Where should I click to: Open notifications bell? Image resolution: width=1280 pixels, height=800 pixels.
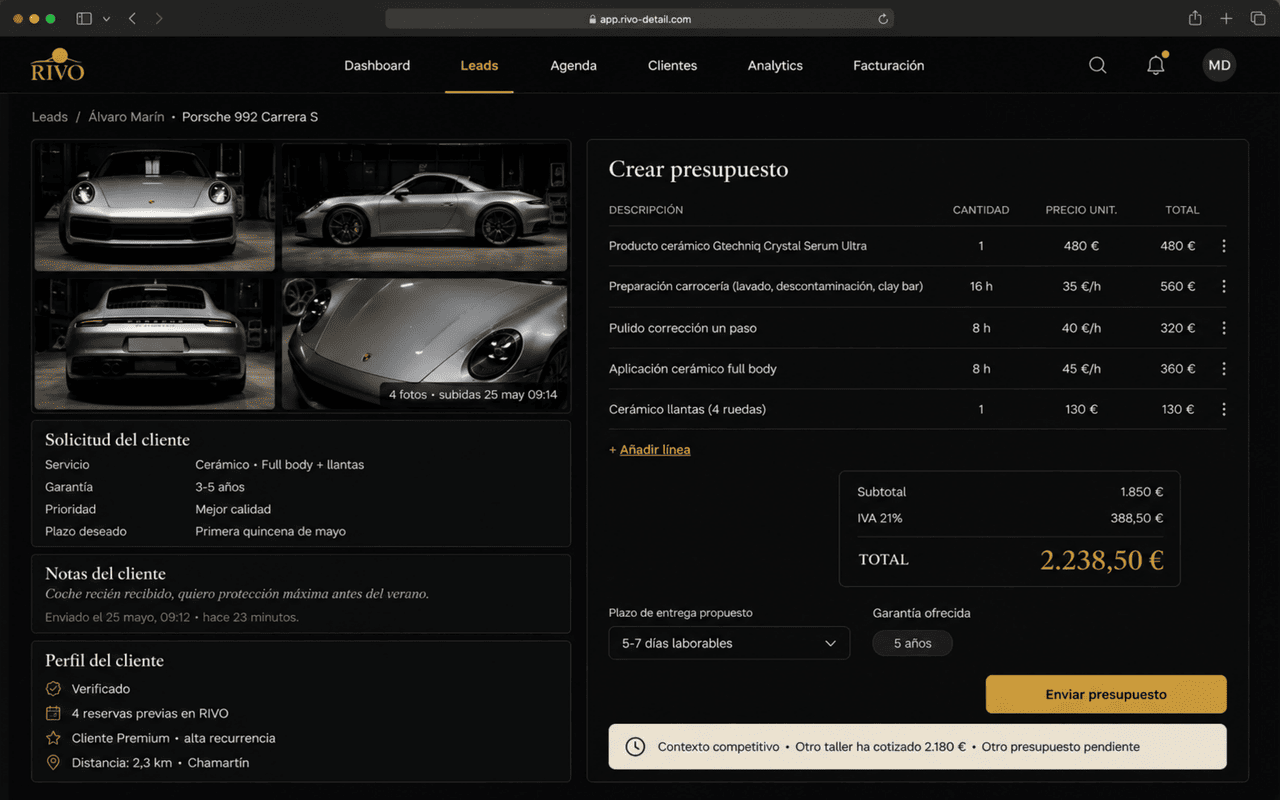coord(1156,65)
